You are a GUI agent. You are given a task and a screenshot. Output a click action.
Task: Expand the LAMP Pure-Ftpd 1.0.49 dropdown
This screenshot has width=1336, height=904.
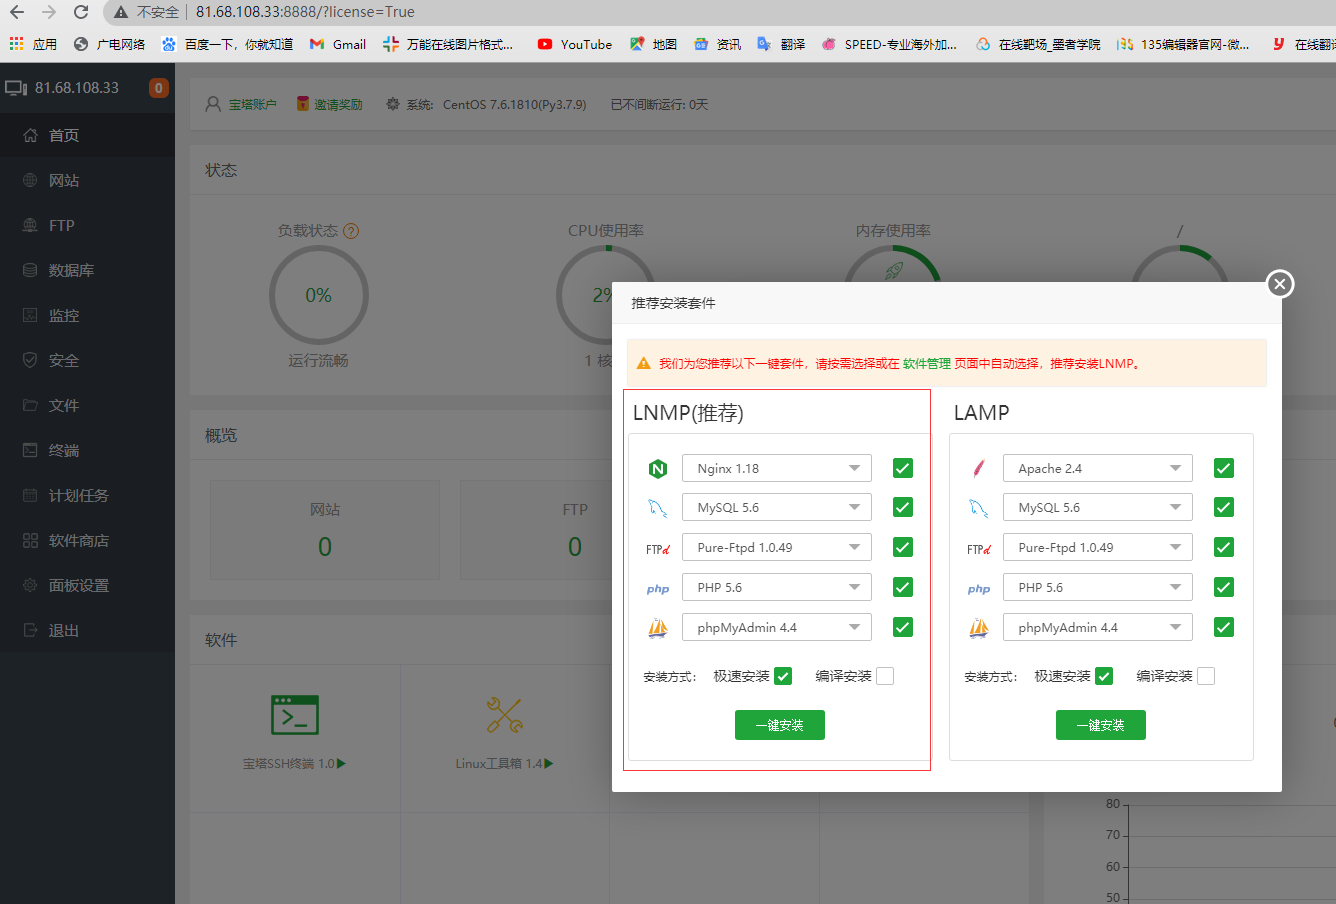tap(1098, 547)
